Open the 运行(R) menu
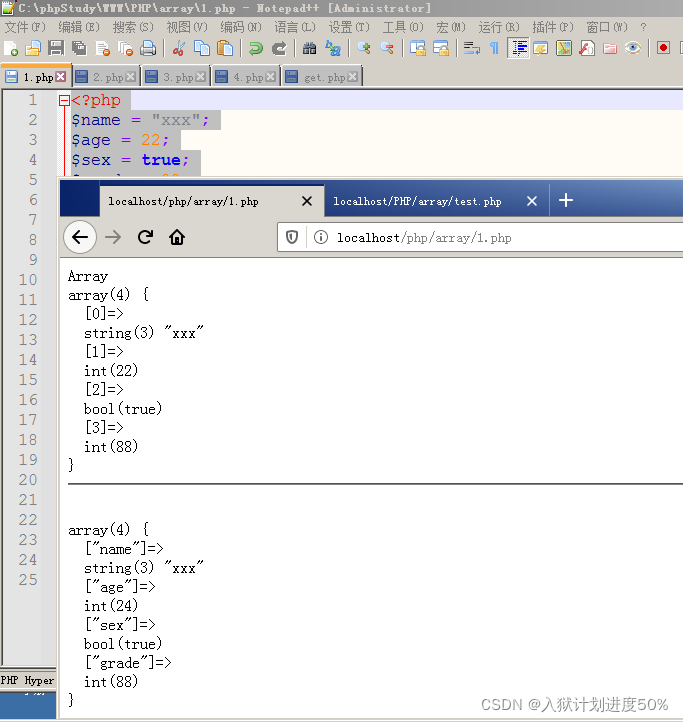 499,27
